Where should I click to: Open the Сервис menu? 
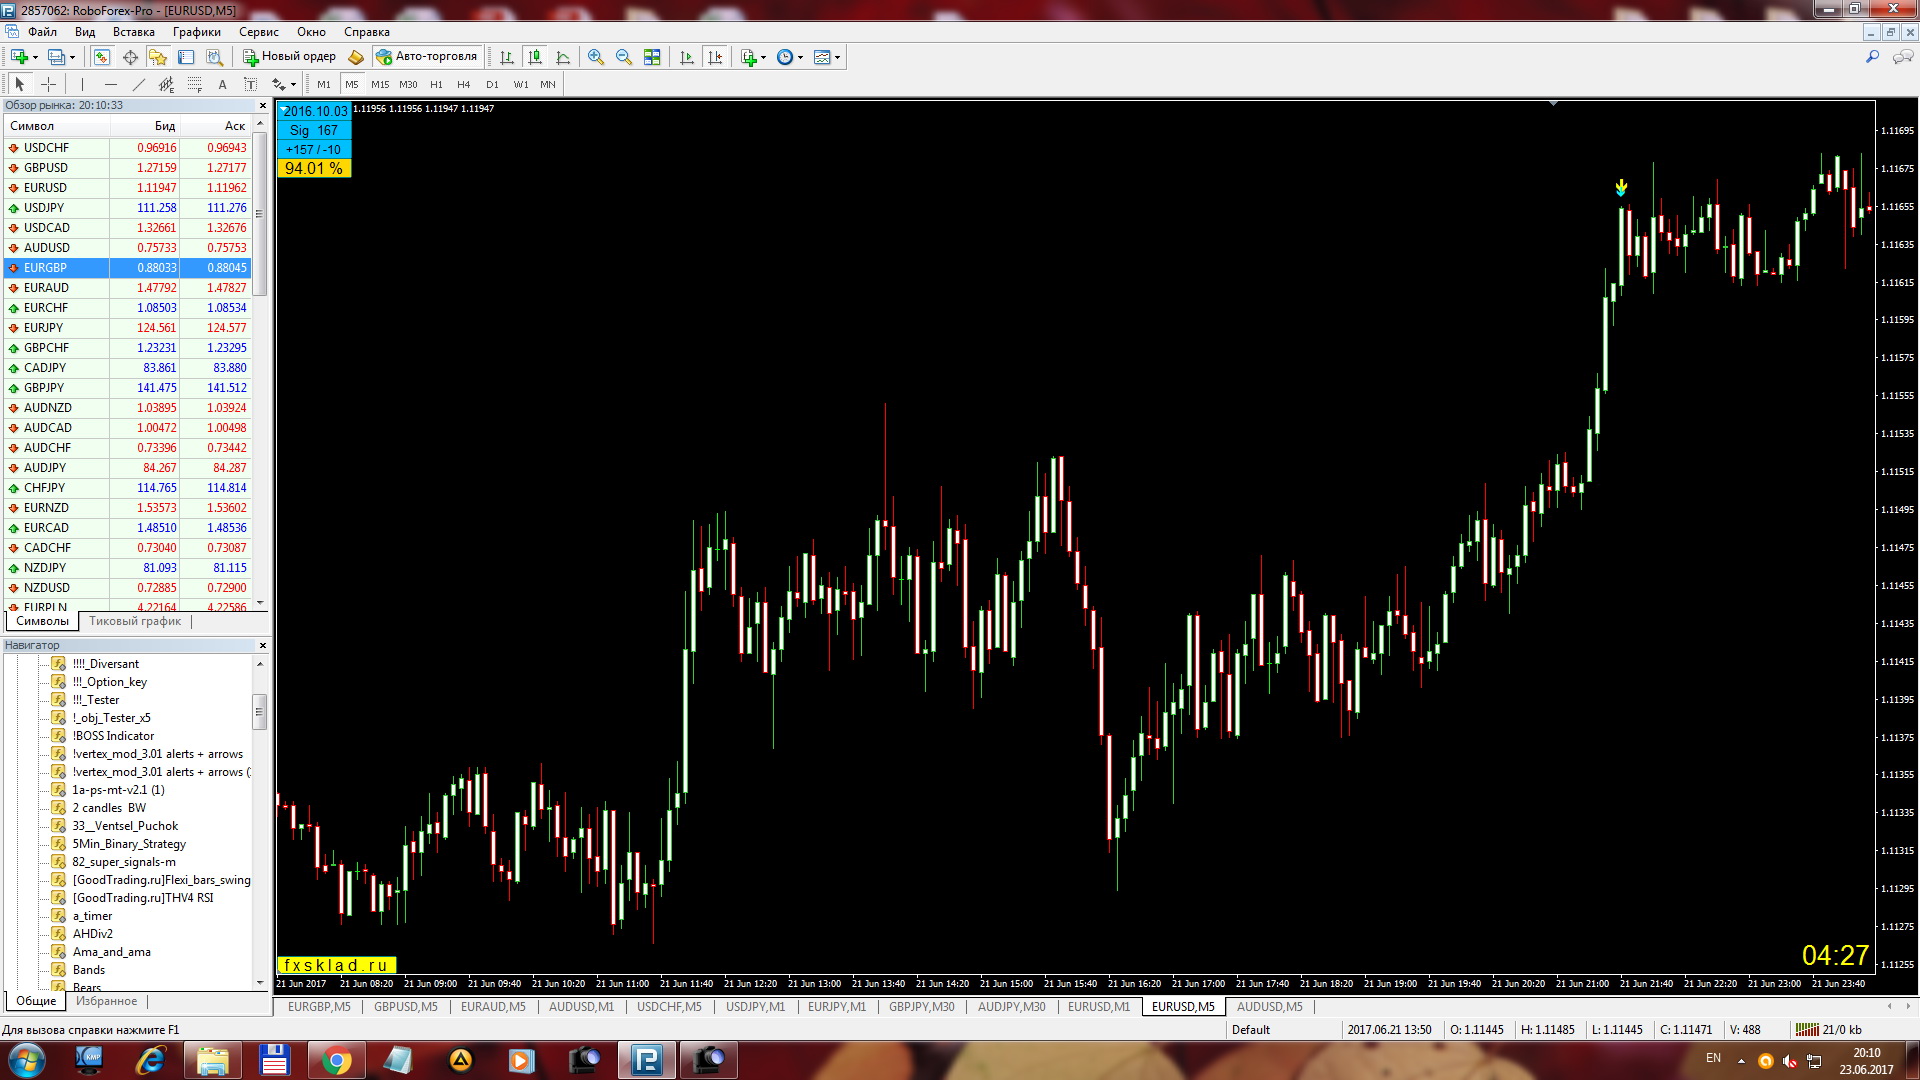coord(259,32)
